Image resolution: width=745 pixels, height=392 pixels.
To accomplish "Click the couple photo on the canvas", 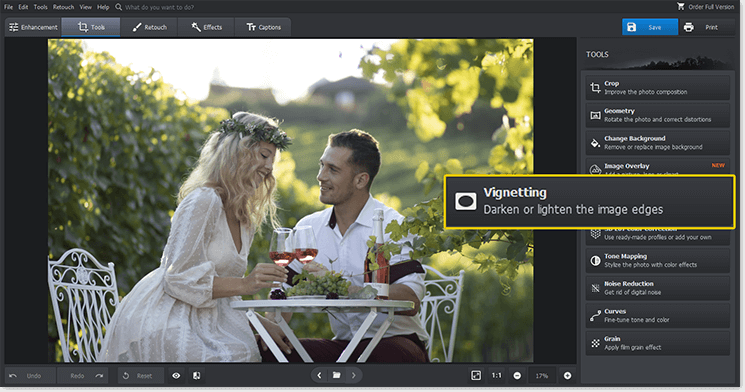I will pyautogui.click(x=290, y=201).
